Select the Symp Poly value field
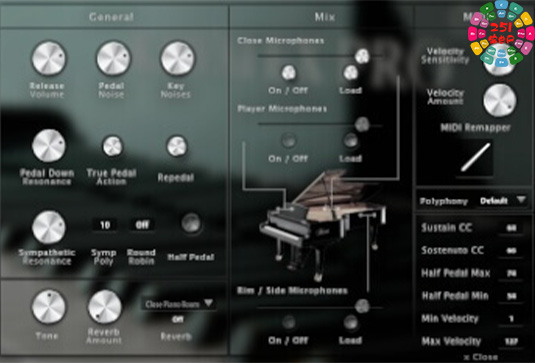The width and height of the screenshot is (535, 363). pyautogui.click(x=105, y=225)
